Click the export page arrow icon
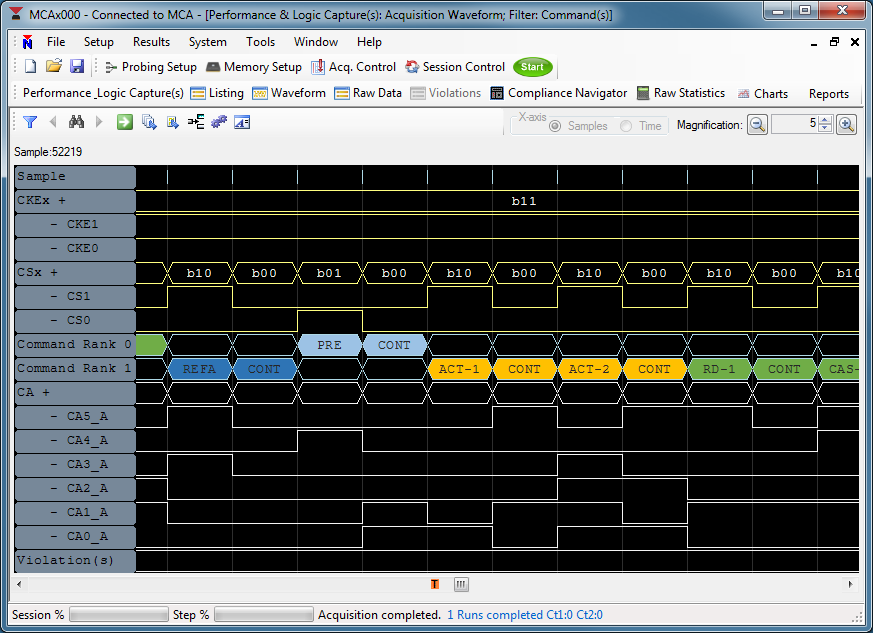This screenshot has width=873, height=633. (173, 122)
